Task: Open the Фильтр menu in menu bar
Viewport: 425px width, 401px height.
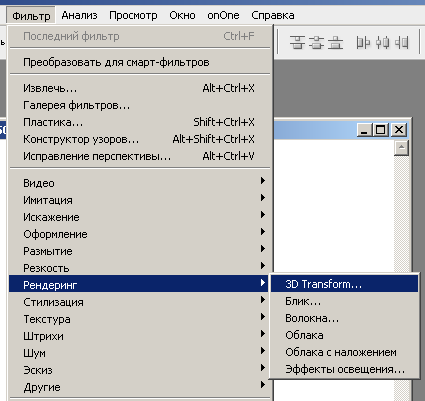Action: 31,15
